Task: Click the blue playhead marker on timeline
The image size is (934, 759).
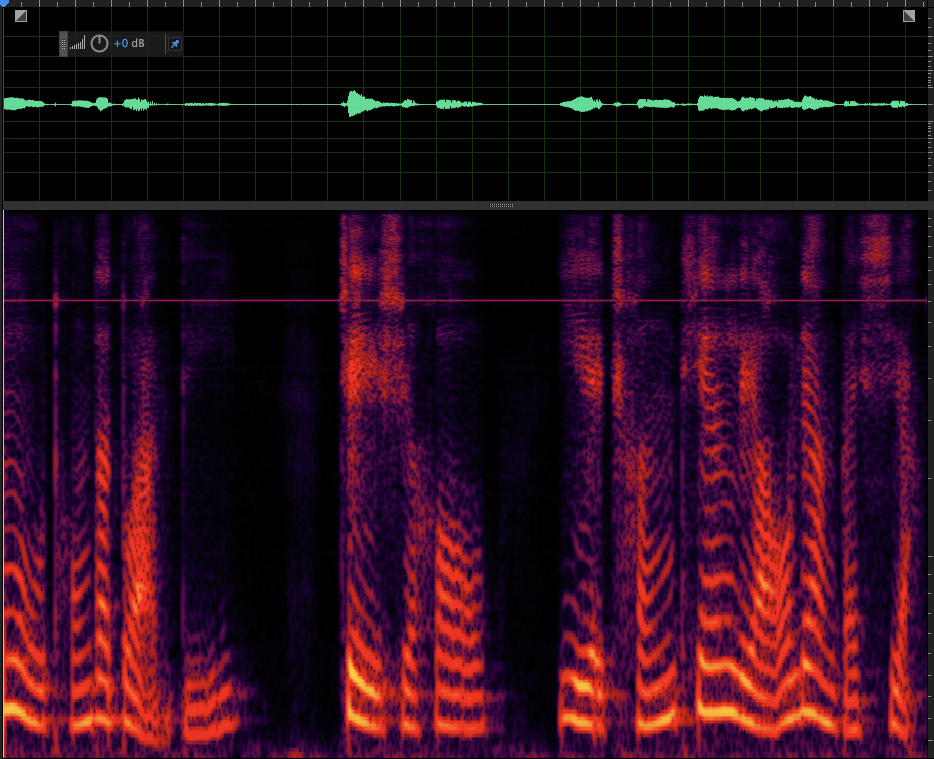Action: click(x=4, y=3)
